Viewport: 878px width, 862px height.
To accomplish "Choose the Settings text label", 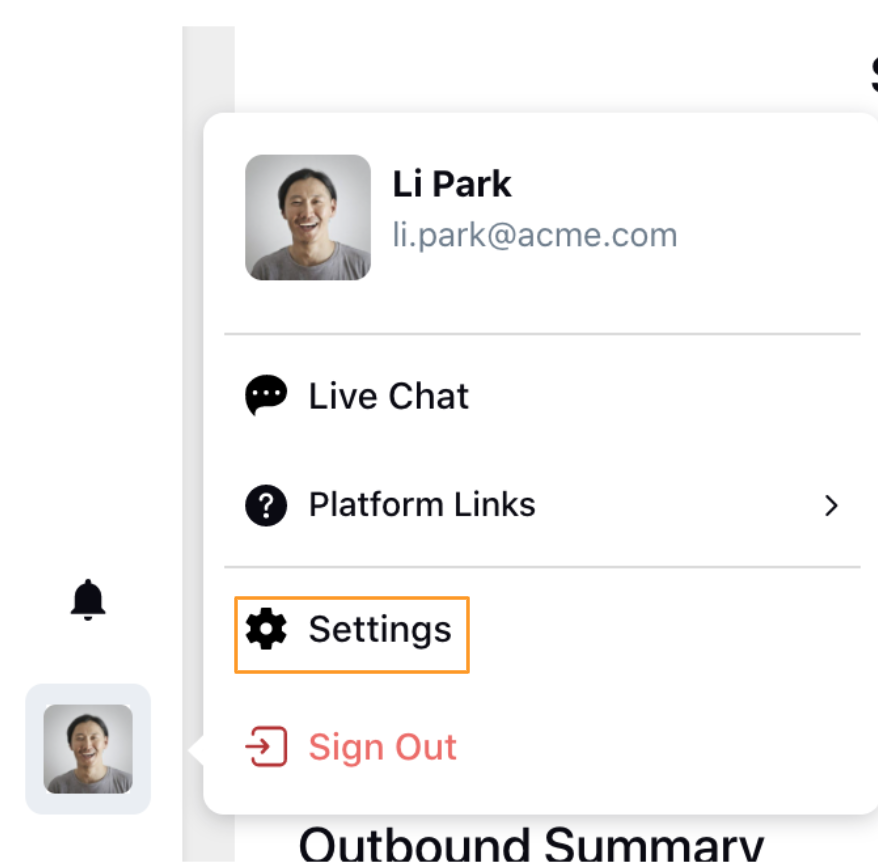I will pos(380,630).
